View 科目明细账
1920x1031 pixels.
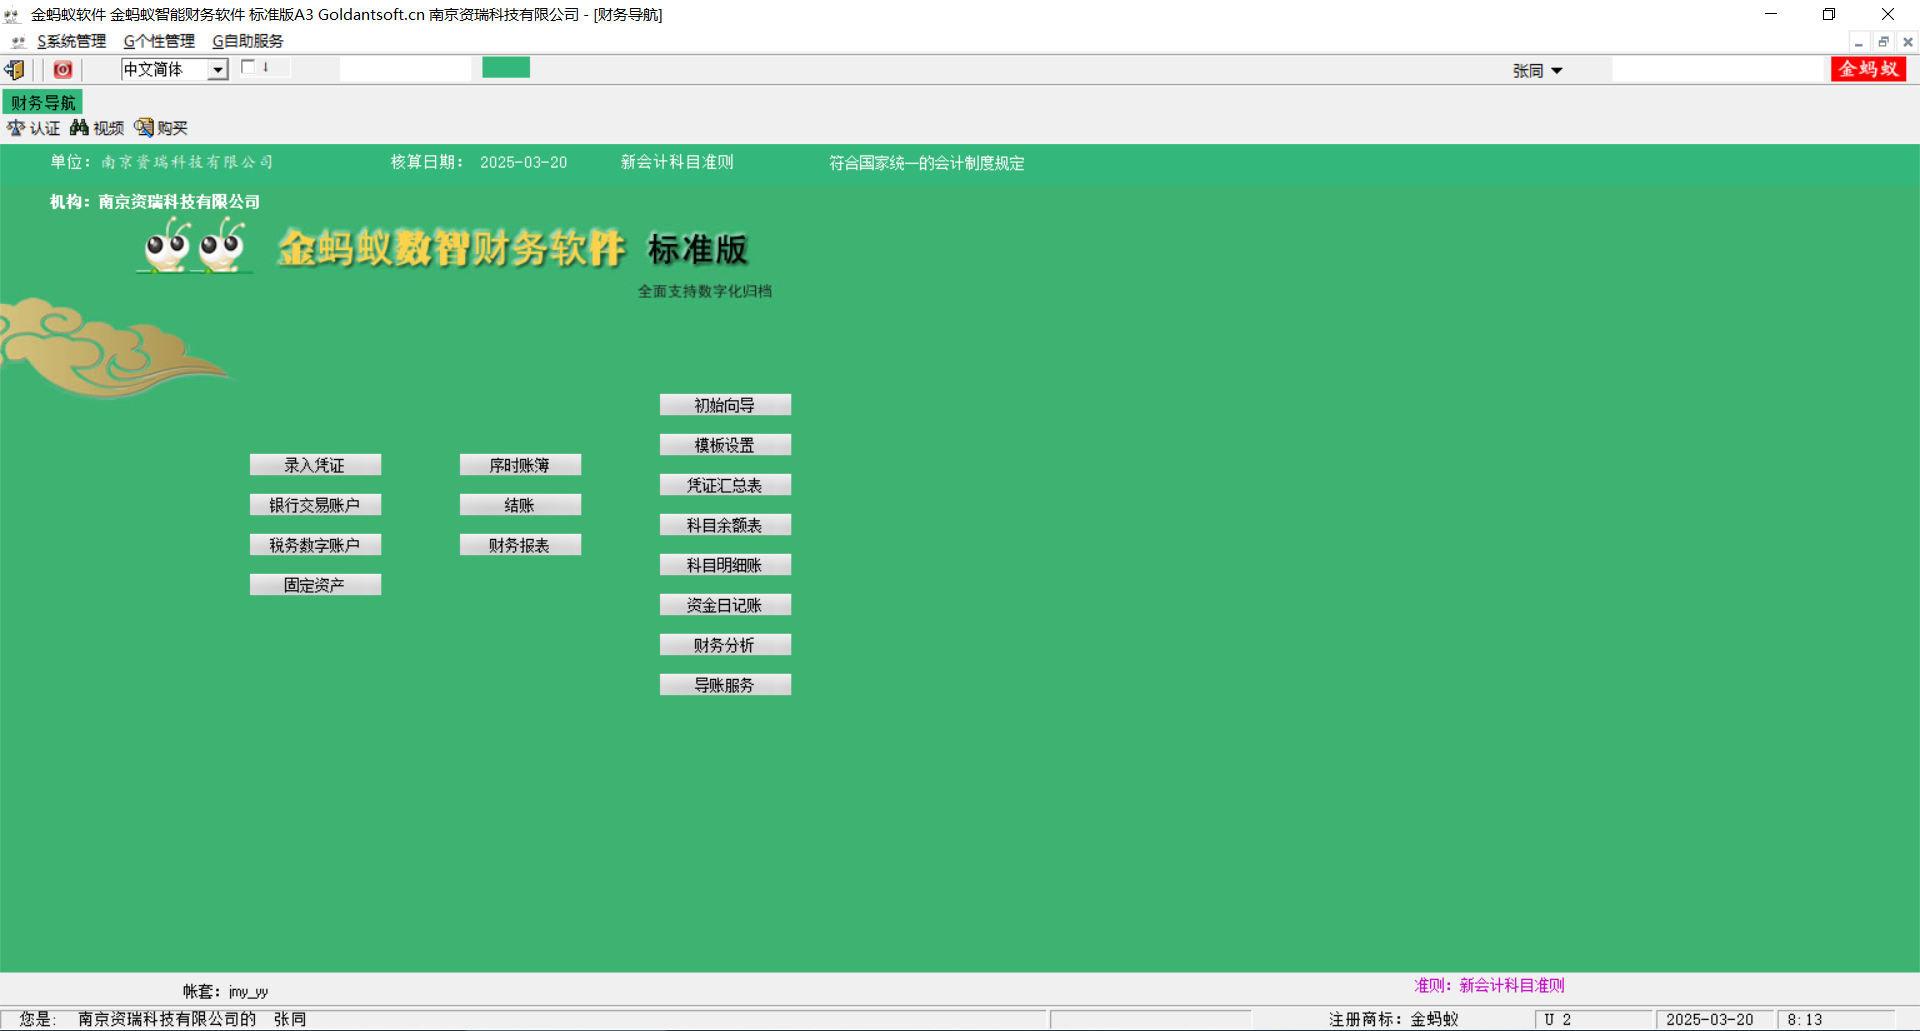(x=725, y=565)
